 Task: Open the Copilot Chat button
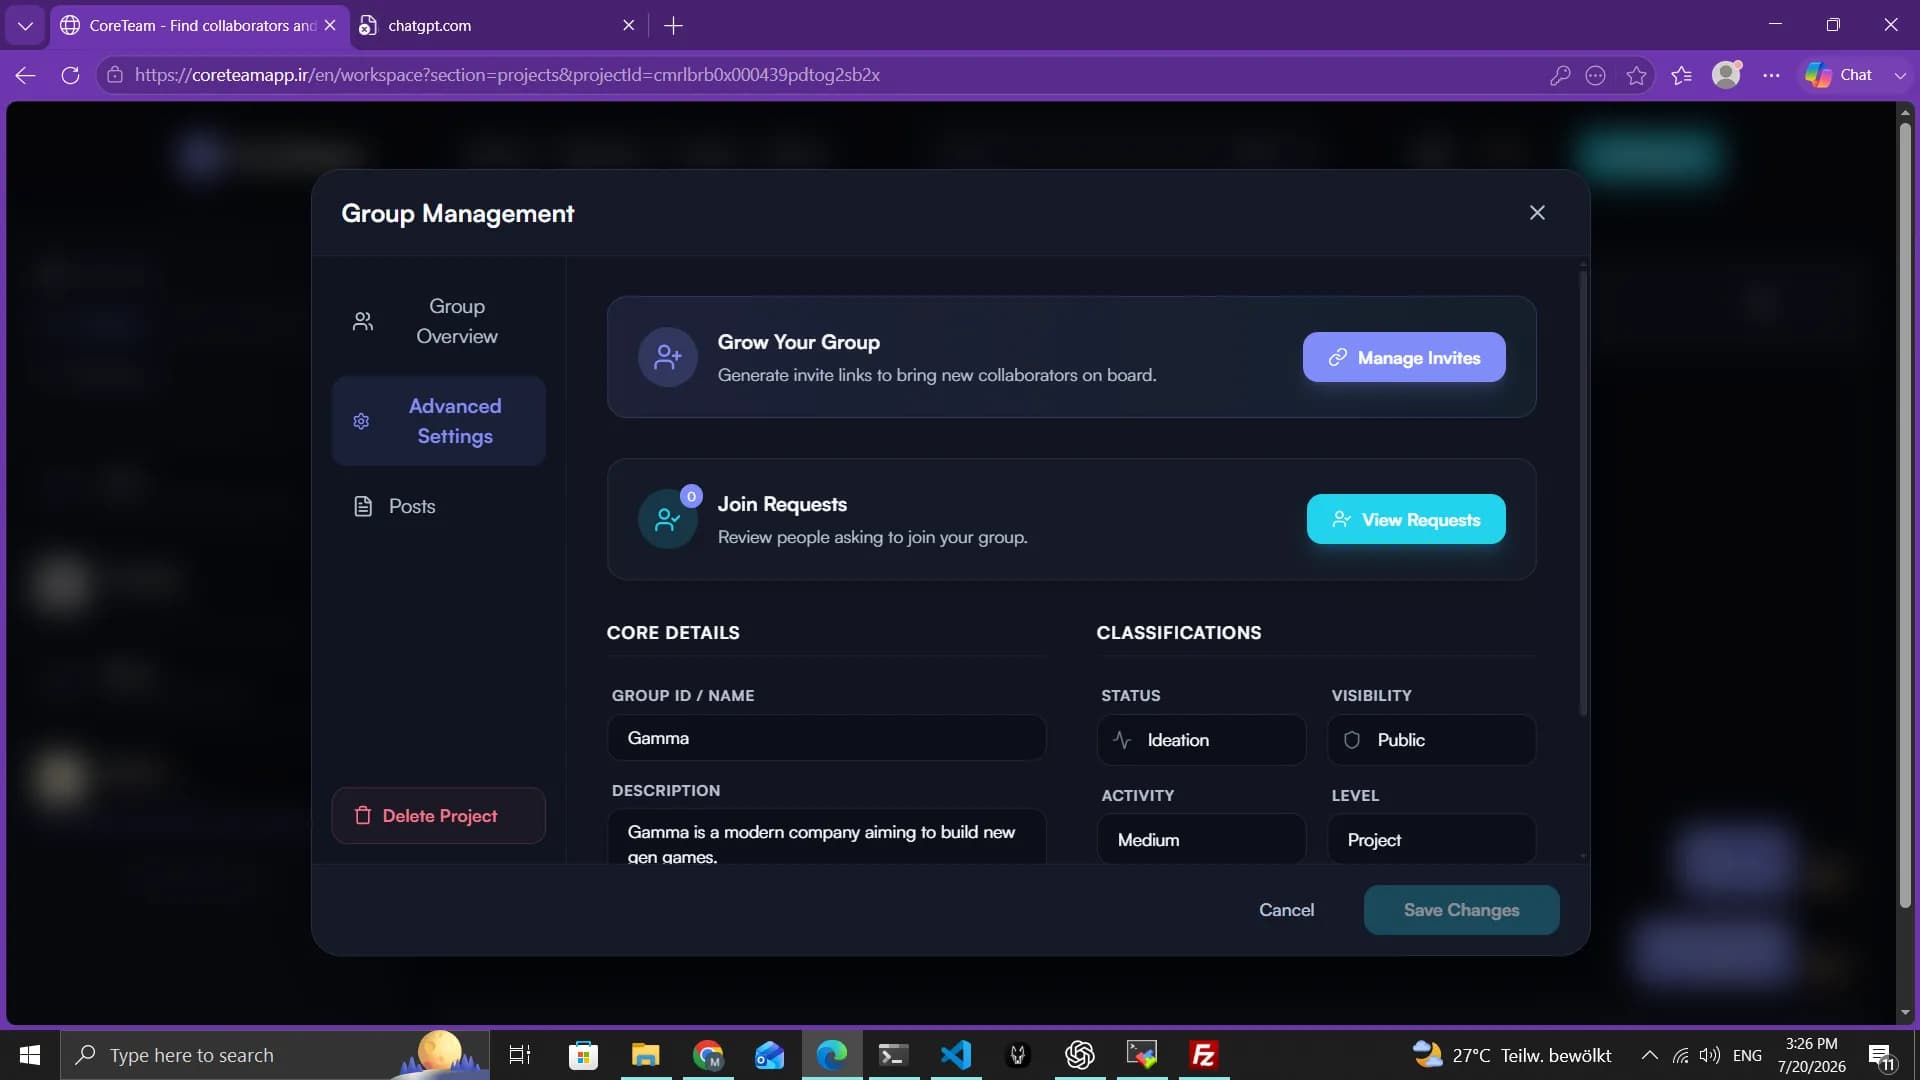(x=1840, y=75)
